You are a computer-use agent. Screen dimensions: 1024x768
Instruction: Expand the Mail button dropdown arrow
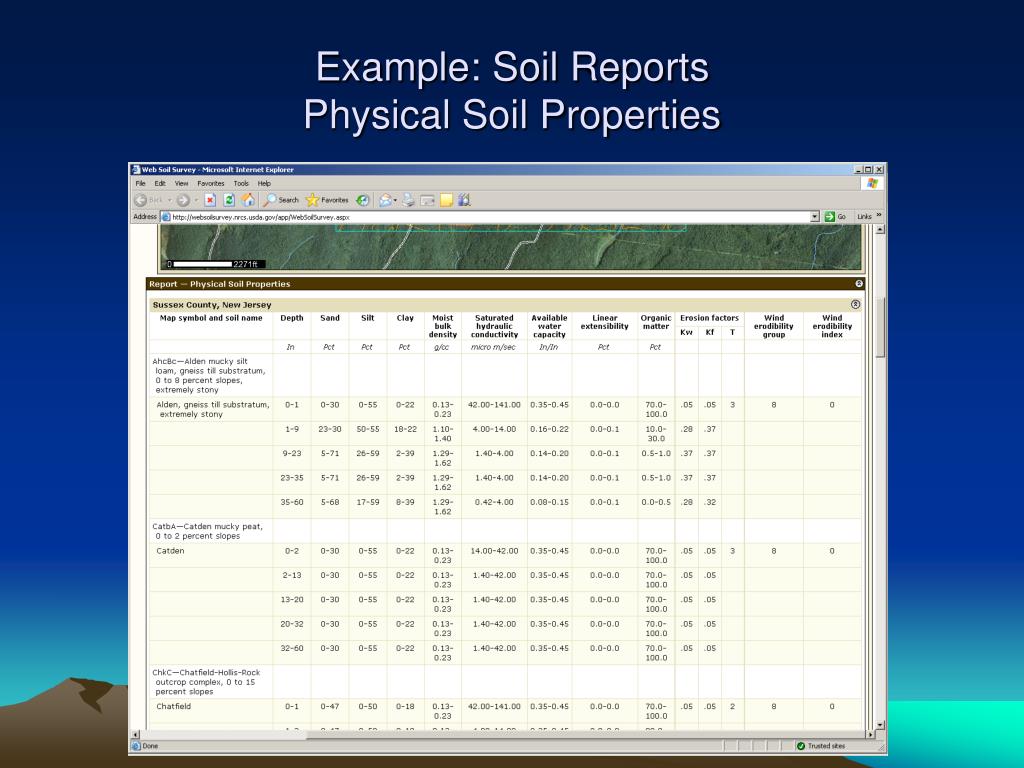(395, 200)
